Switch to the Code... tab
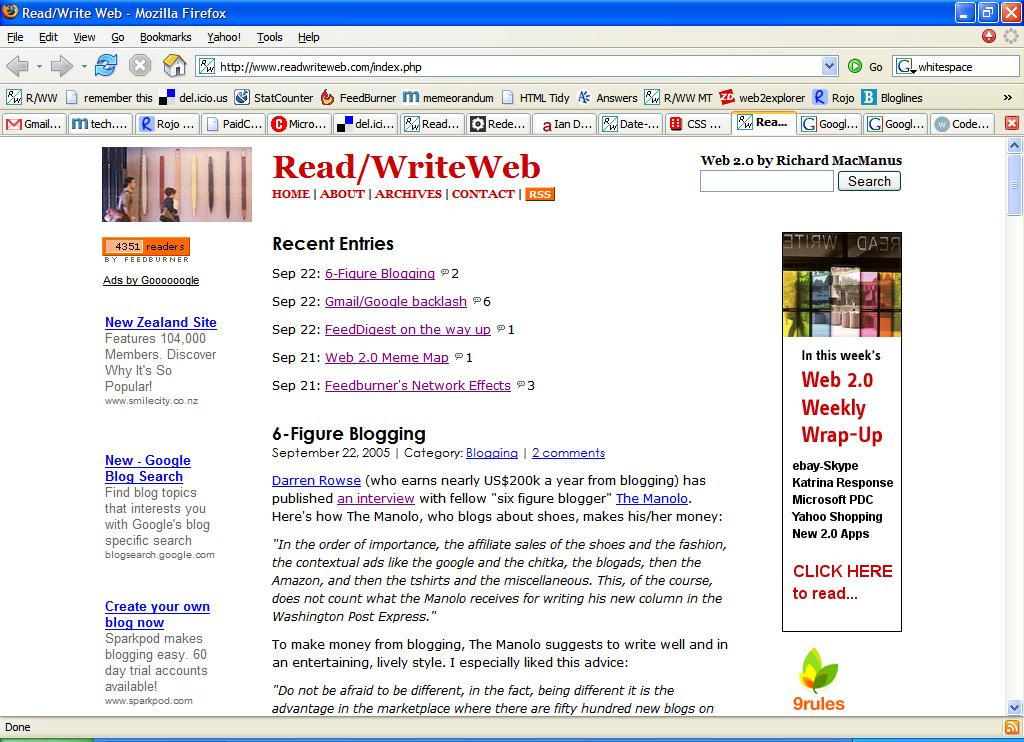 [x=963, y=123]
